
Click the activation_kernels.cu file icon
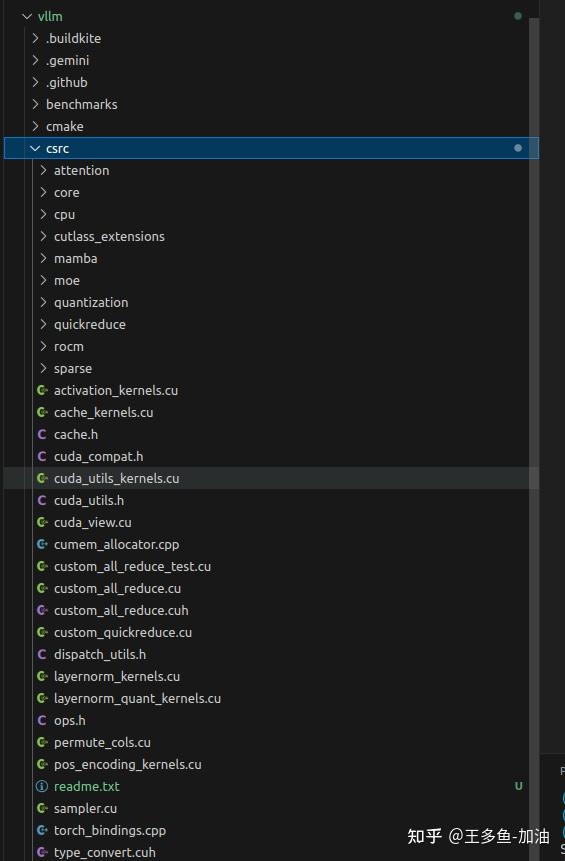click(x=42, y=390)
